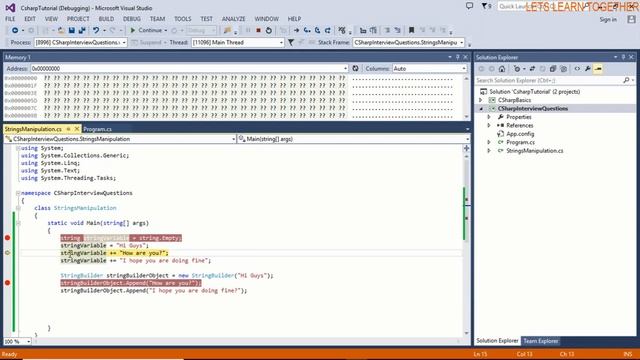Click the Properties wrench icon in Solution Explorer
The image size is (640, 360).
(587, 69)
